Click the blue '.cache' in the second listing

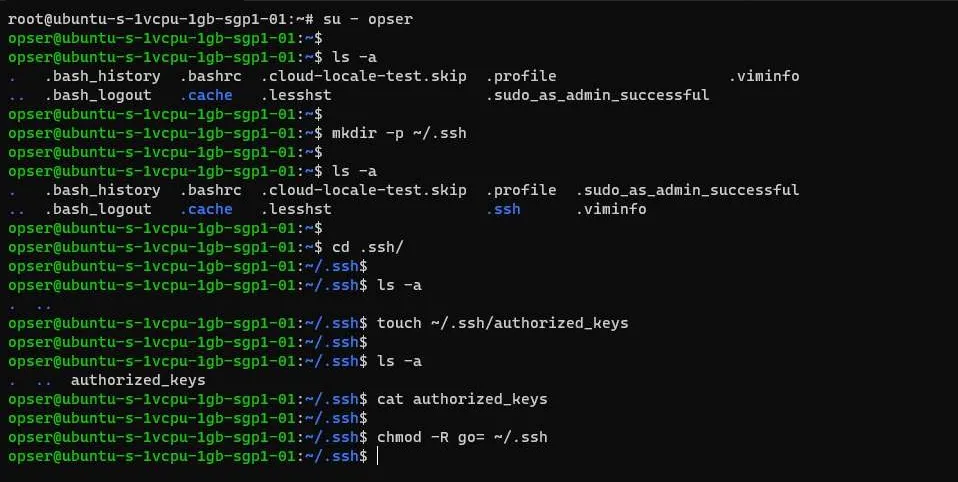pyautogui.click(x=206, y=210)
